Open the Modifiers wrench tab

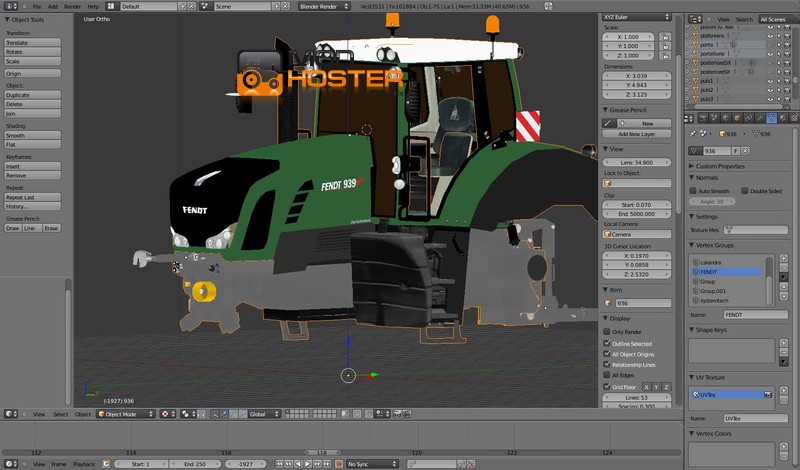pyautogui.click(x=760, y=118)
